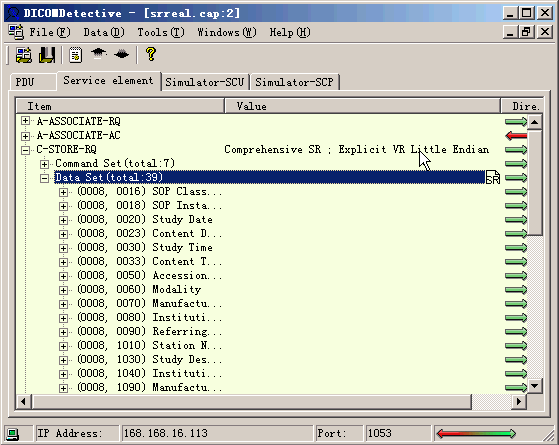The height and width of the screenshot is (445, 559).
Task: Open the File(F) menu
Action: 50,32
